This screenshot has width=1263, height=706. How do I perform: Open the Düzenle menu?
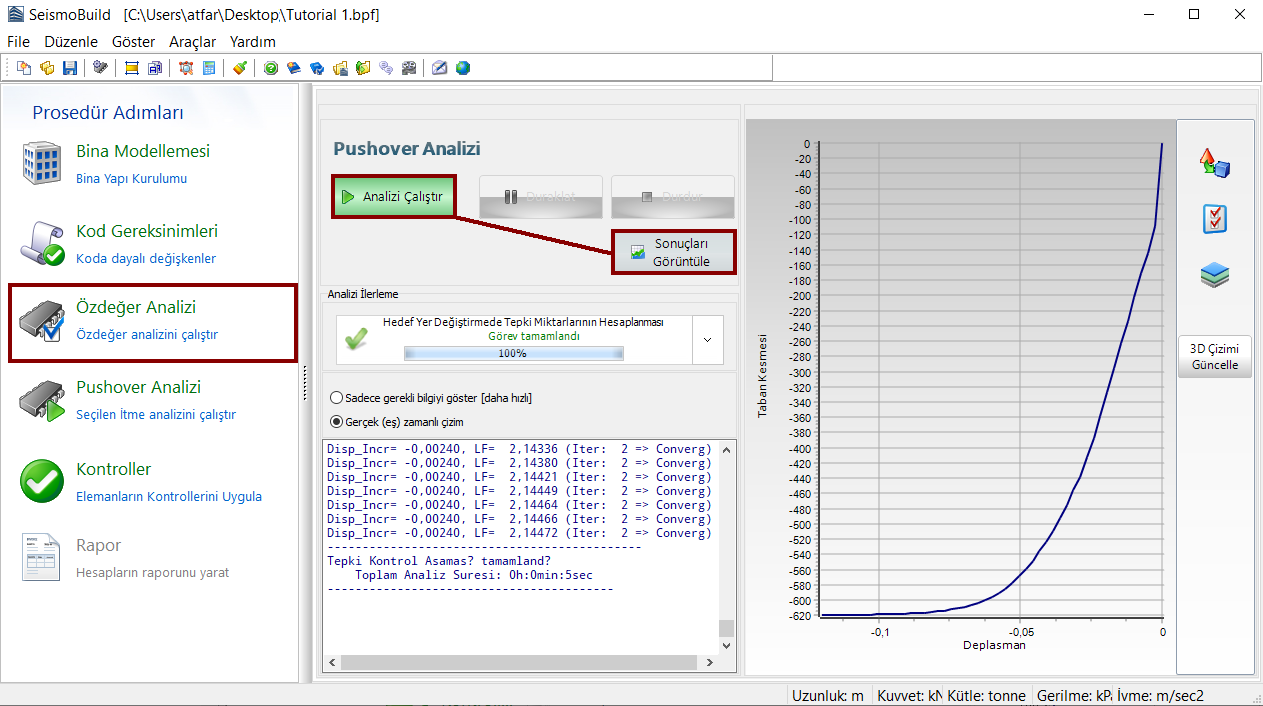[x=71, y=42]
